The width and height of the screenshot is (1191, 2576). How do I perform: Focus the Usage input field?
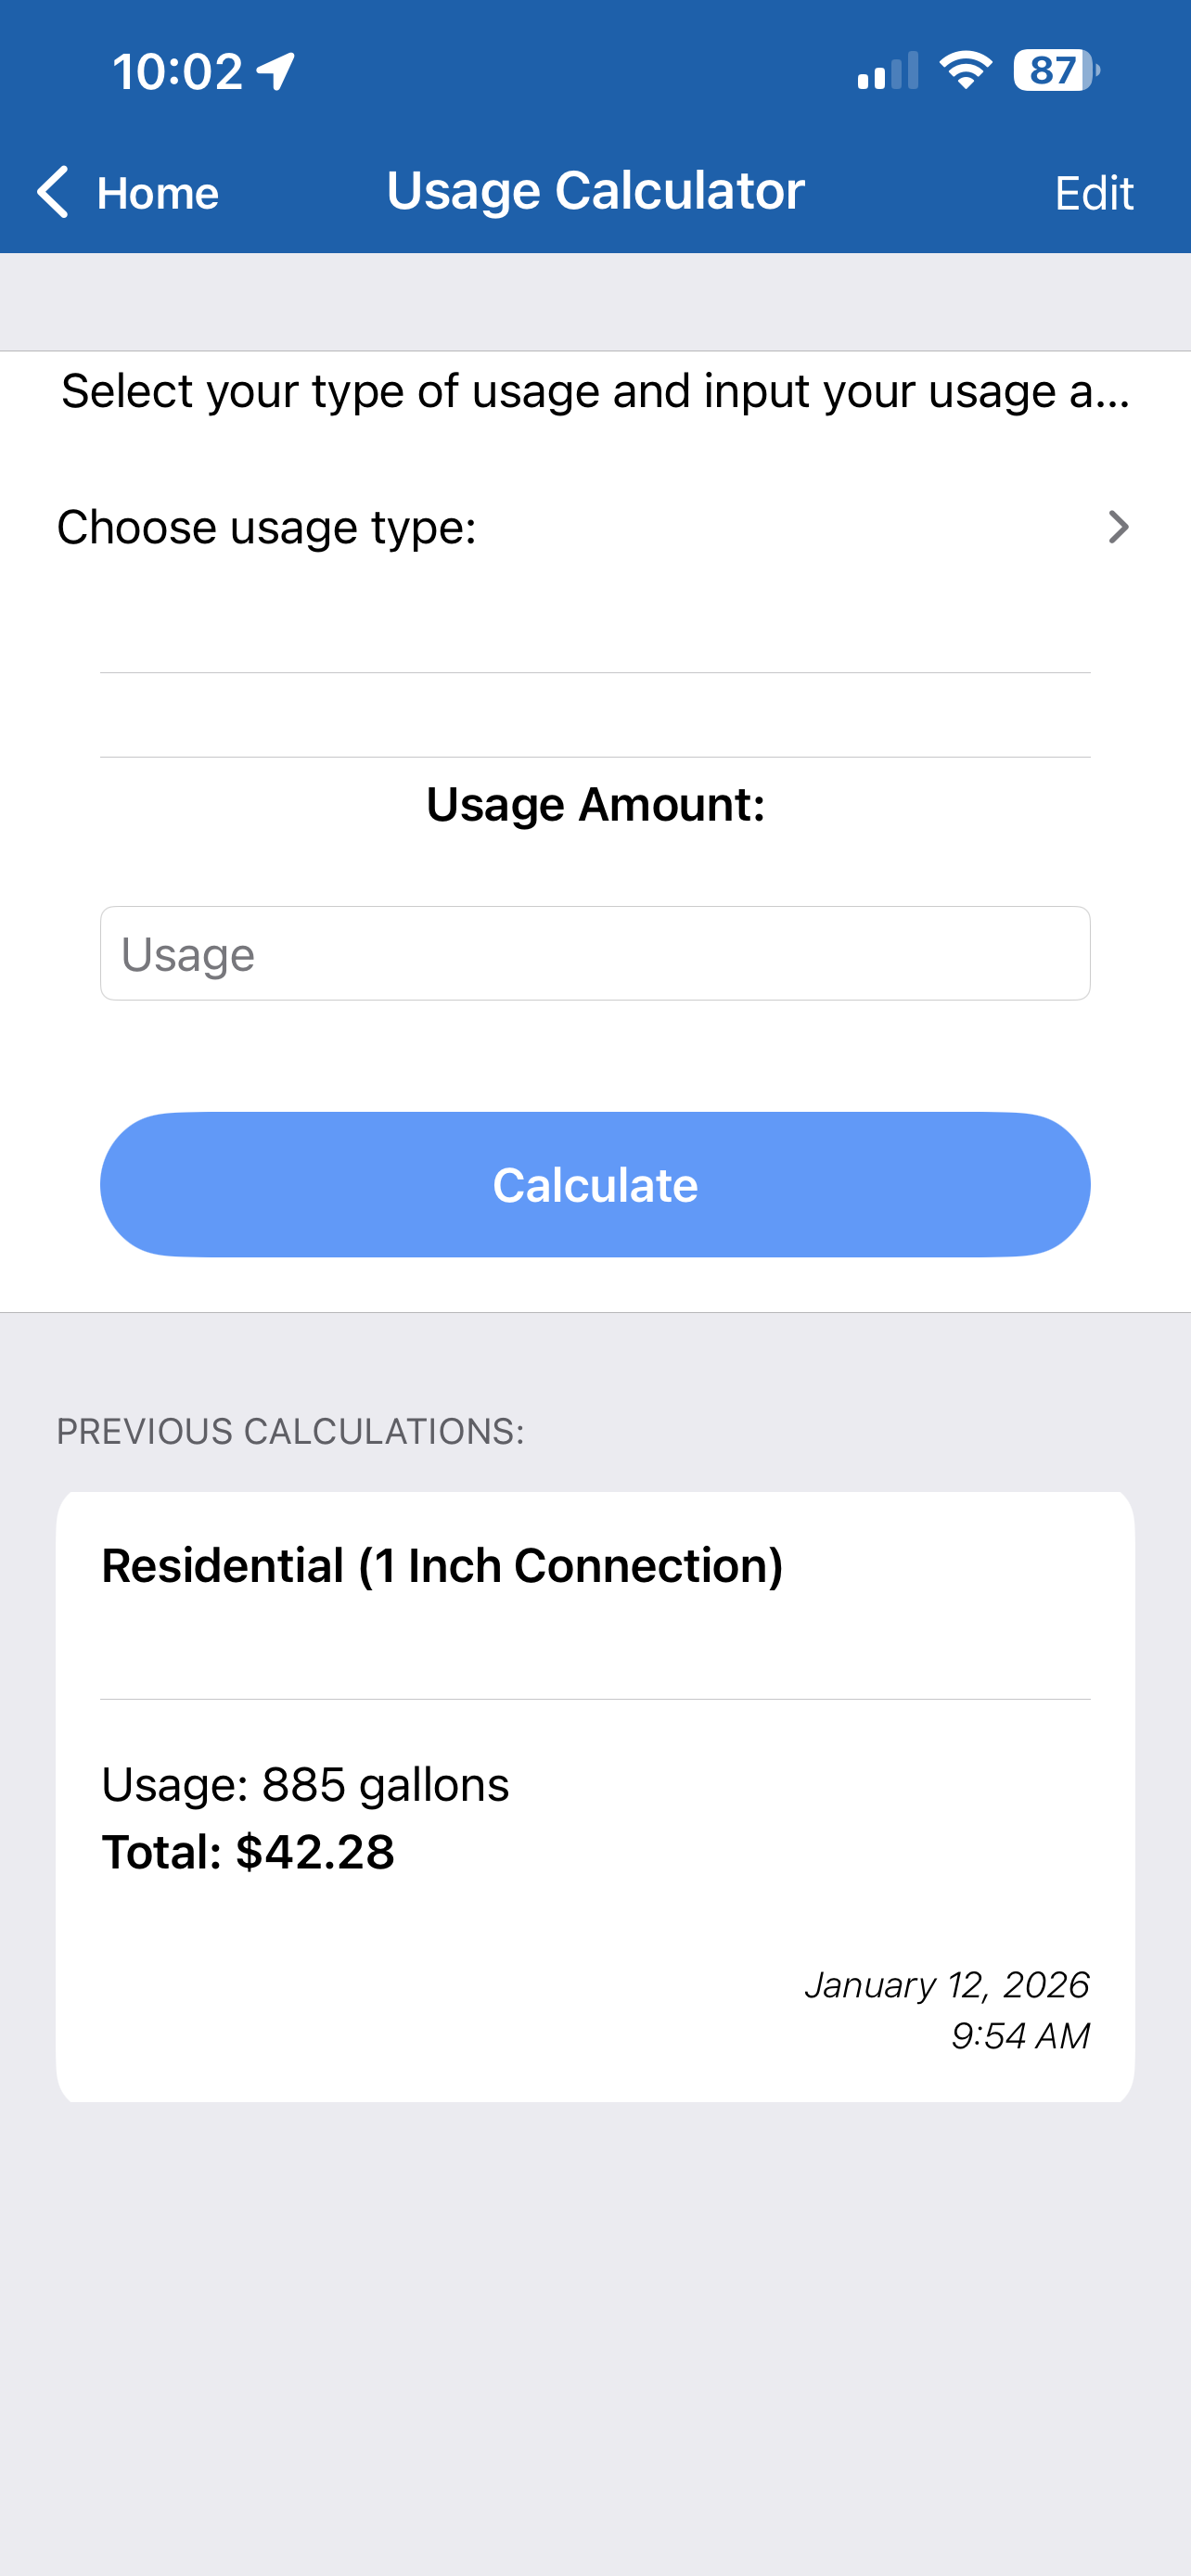click(x=595, y=953)
